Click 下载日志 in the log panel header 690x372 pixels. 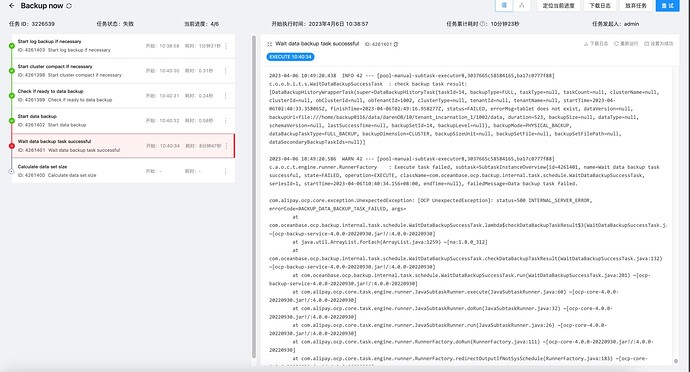pos(596,44)
